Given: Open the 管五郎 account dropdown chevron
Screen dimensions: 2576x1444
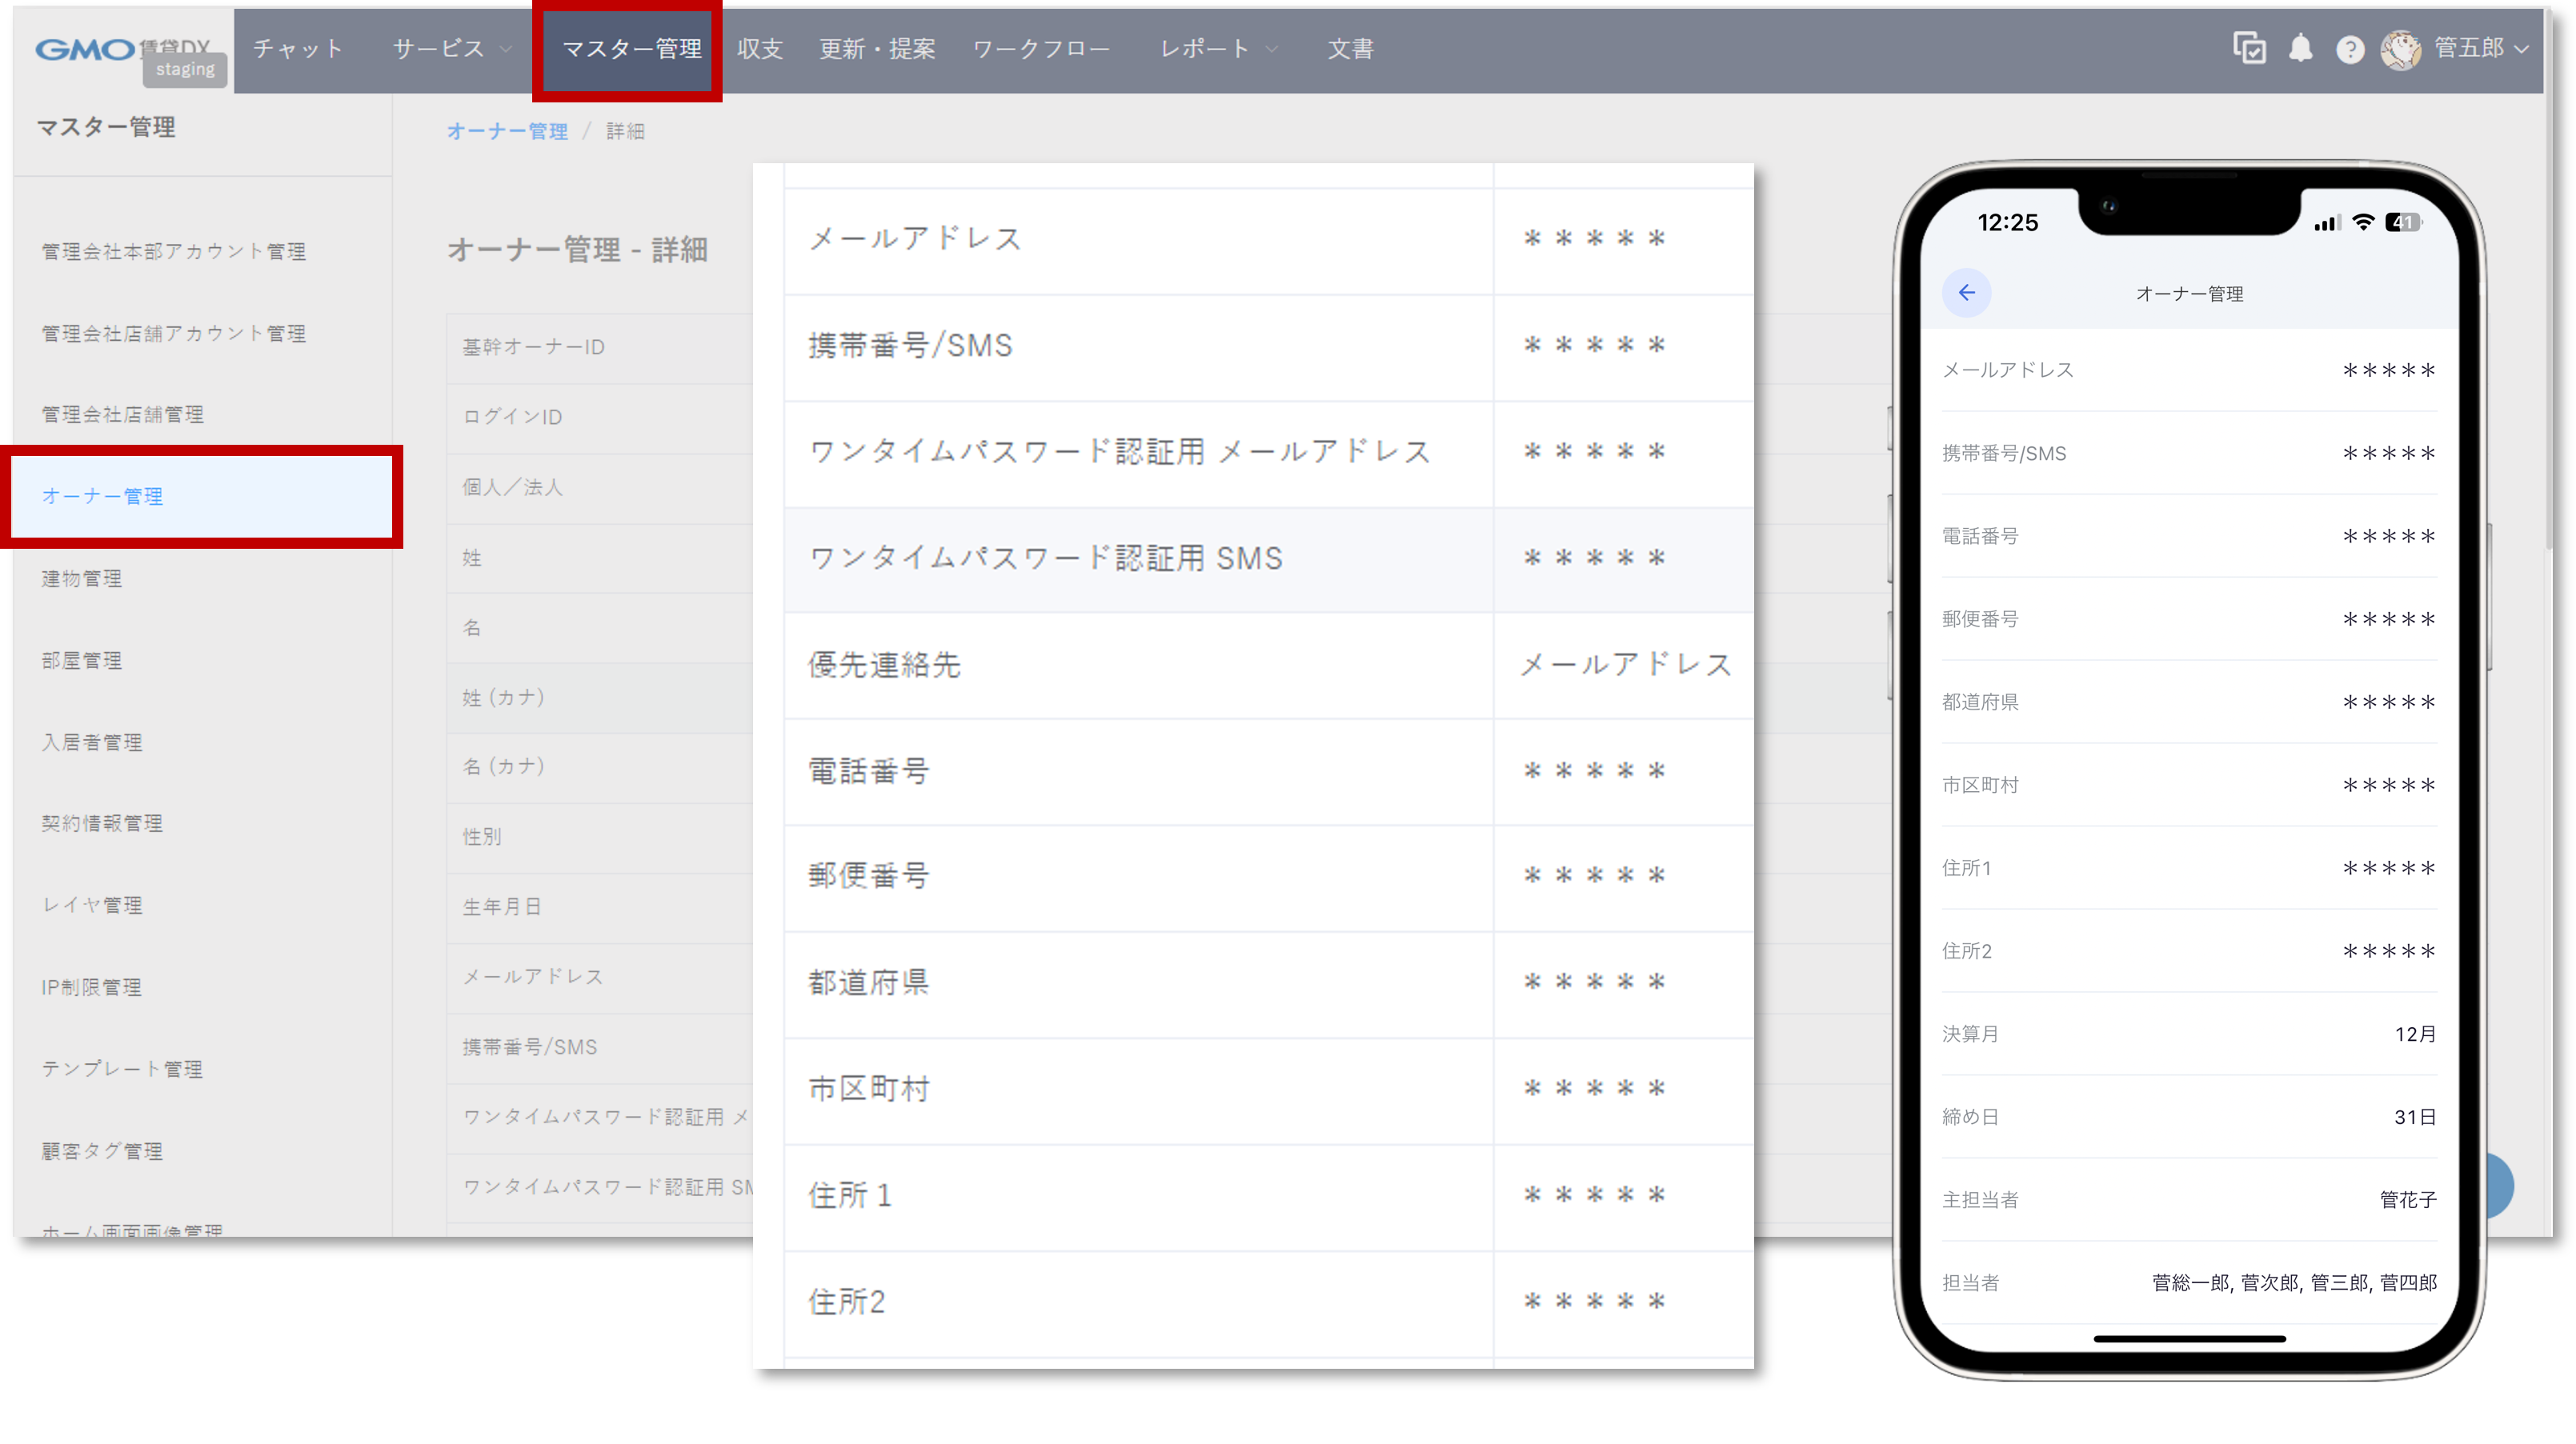Looking at the screenshot, I should [2522, 50].
